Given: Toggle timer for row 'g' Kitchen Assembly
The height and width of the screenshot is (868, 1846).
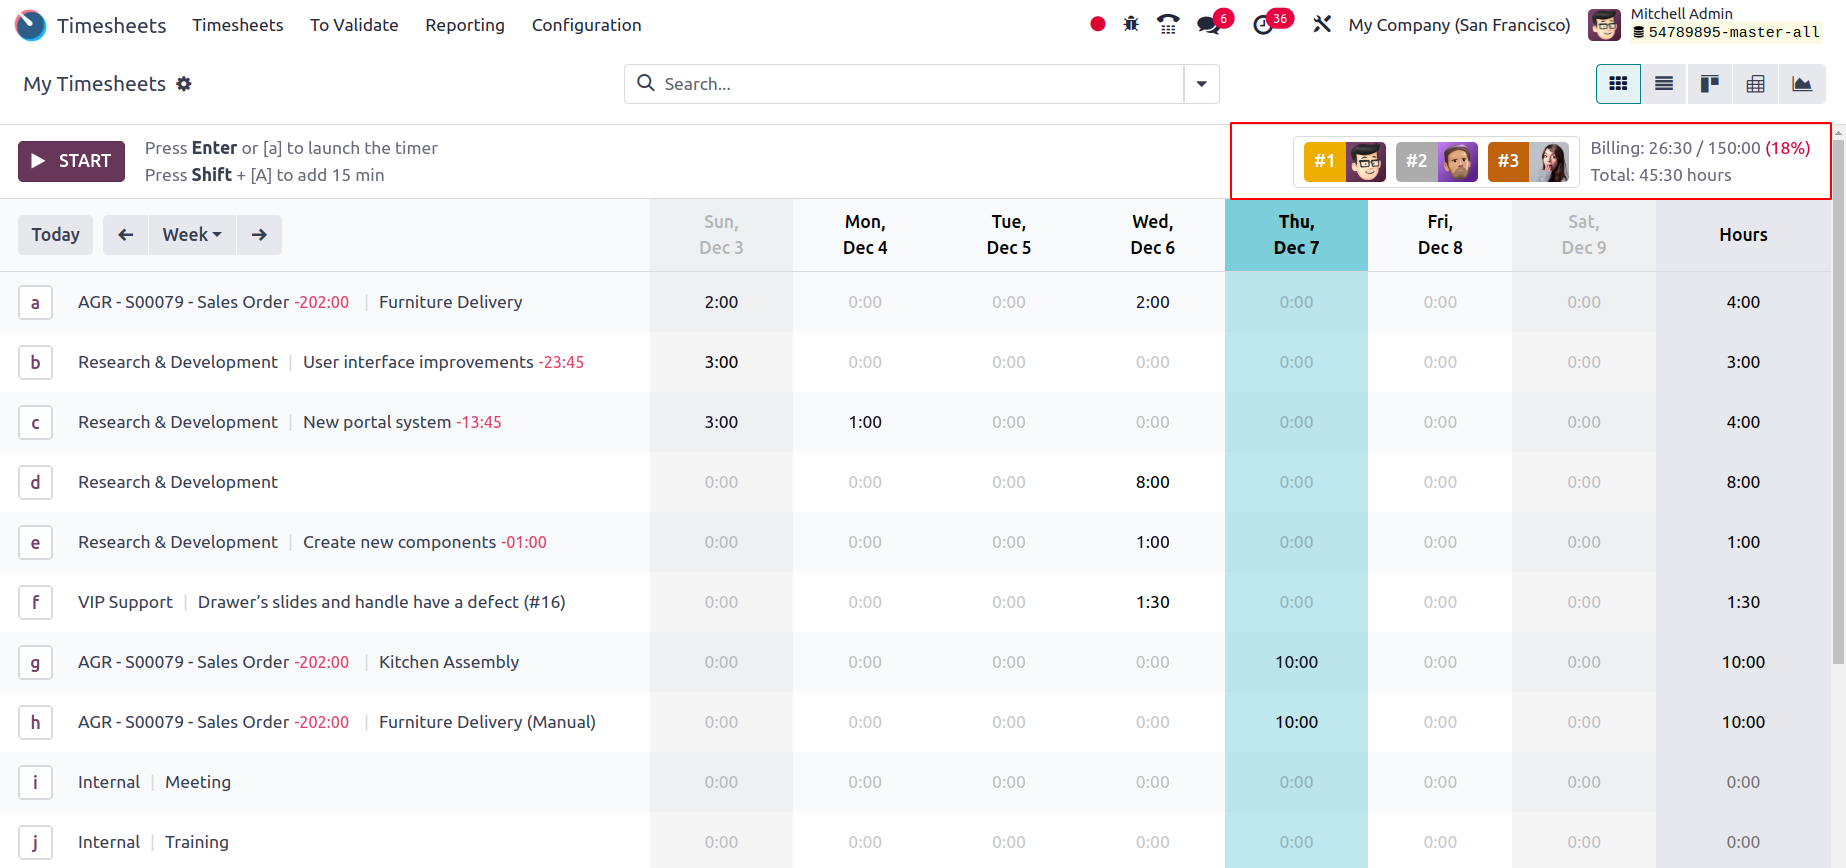Looking at the screenshot, I should tap(35, 662).
